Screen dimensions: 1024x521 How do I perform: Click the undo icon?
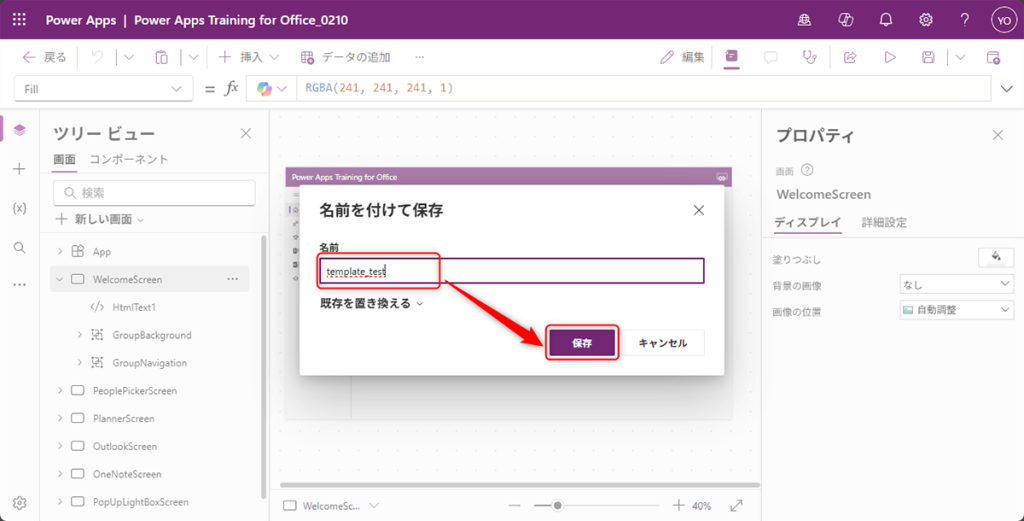(x=97, y=57)
